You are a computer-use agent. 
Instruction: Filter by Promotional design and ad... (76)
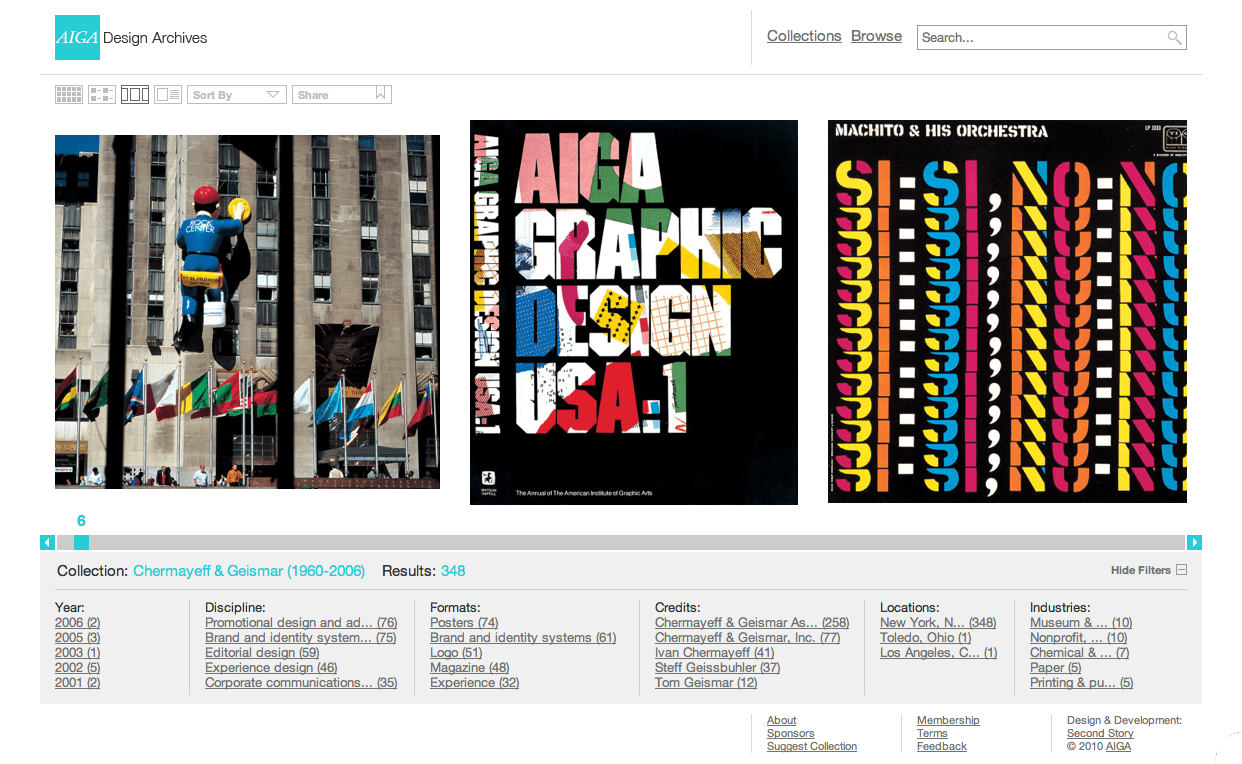coord(301,623)
